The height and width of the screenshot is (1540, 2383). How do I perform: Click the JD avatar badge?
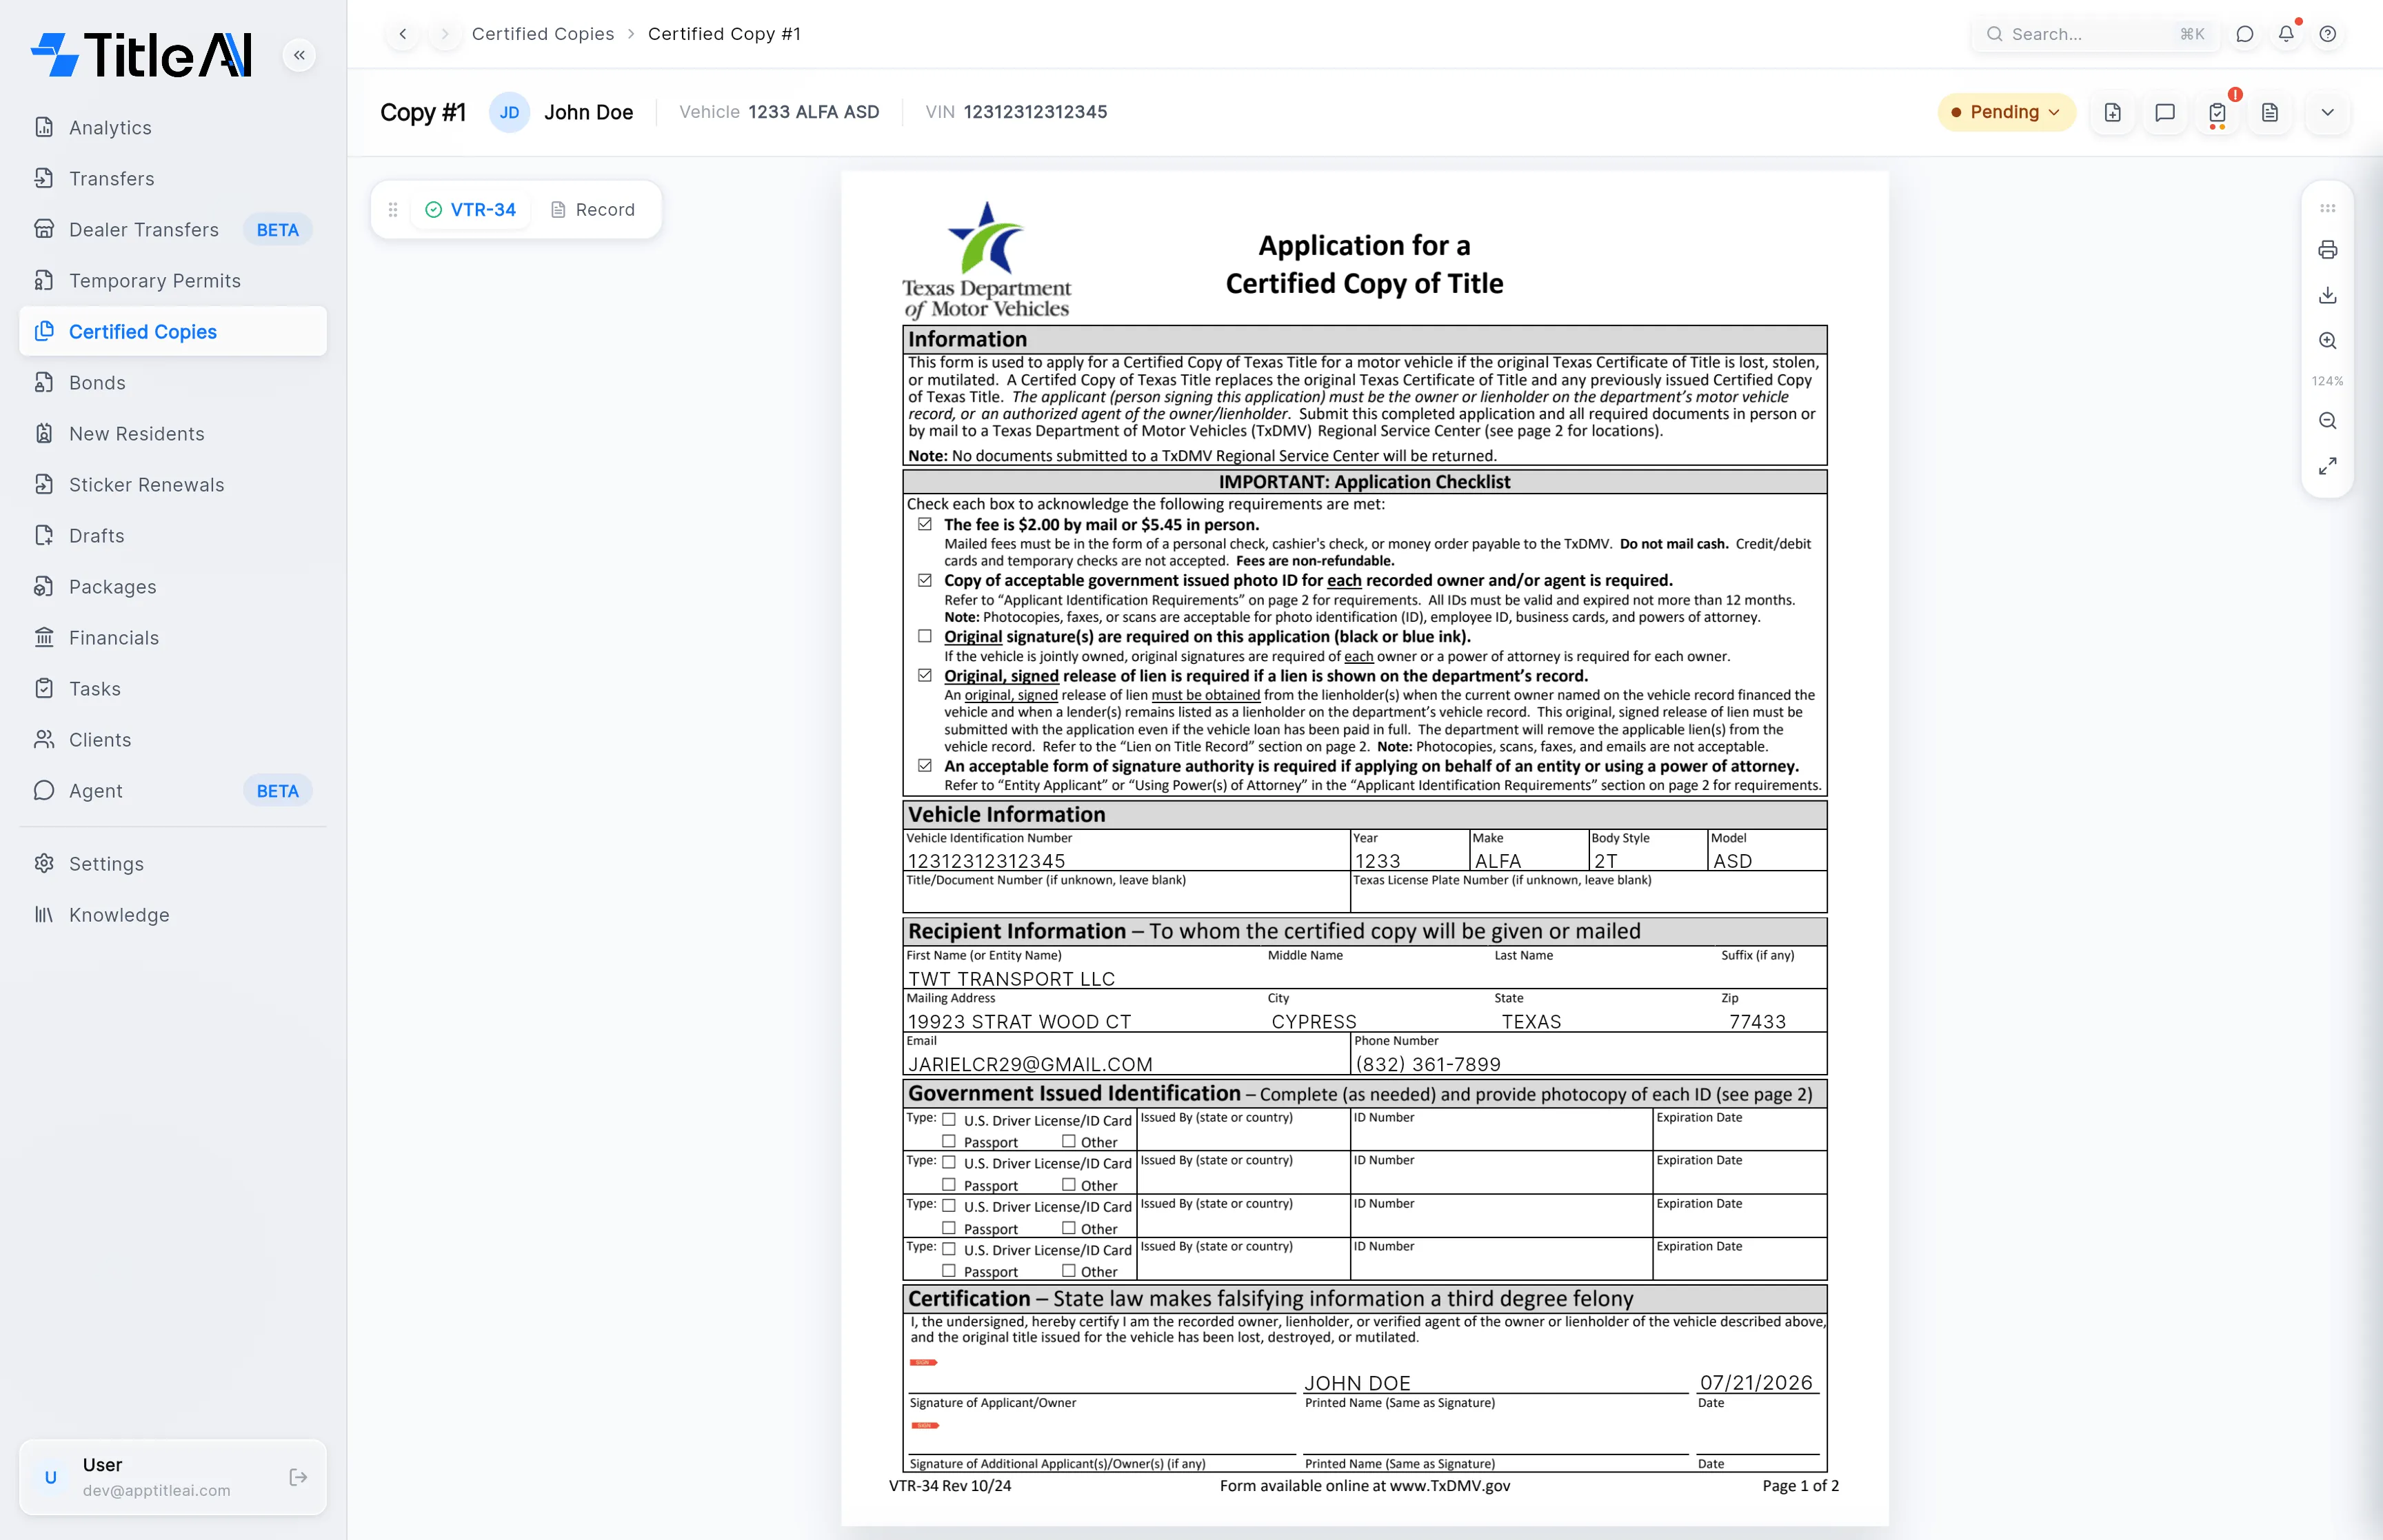[509, 112]
